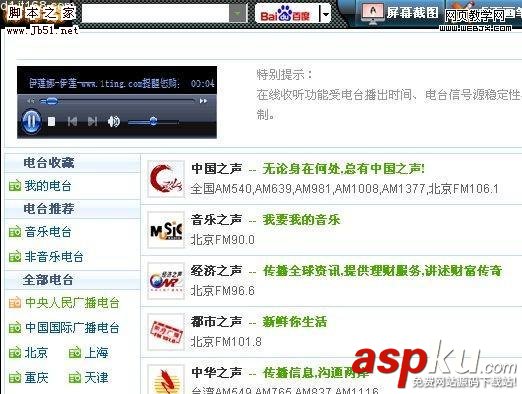Click the 屏幕截图 screenshot monitor icon
The height and width of the screenshot is (394, 522).
373,14
